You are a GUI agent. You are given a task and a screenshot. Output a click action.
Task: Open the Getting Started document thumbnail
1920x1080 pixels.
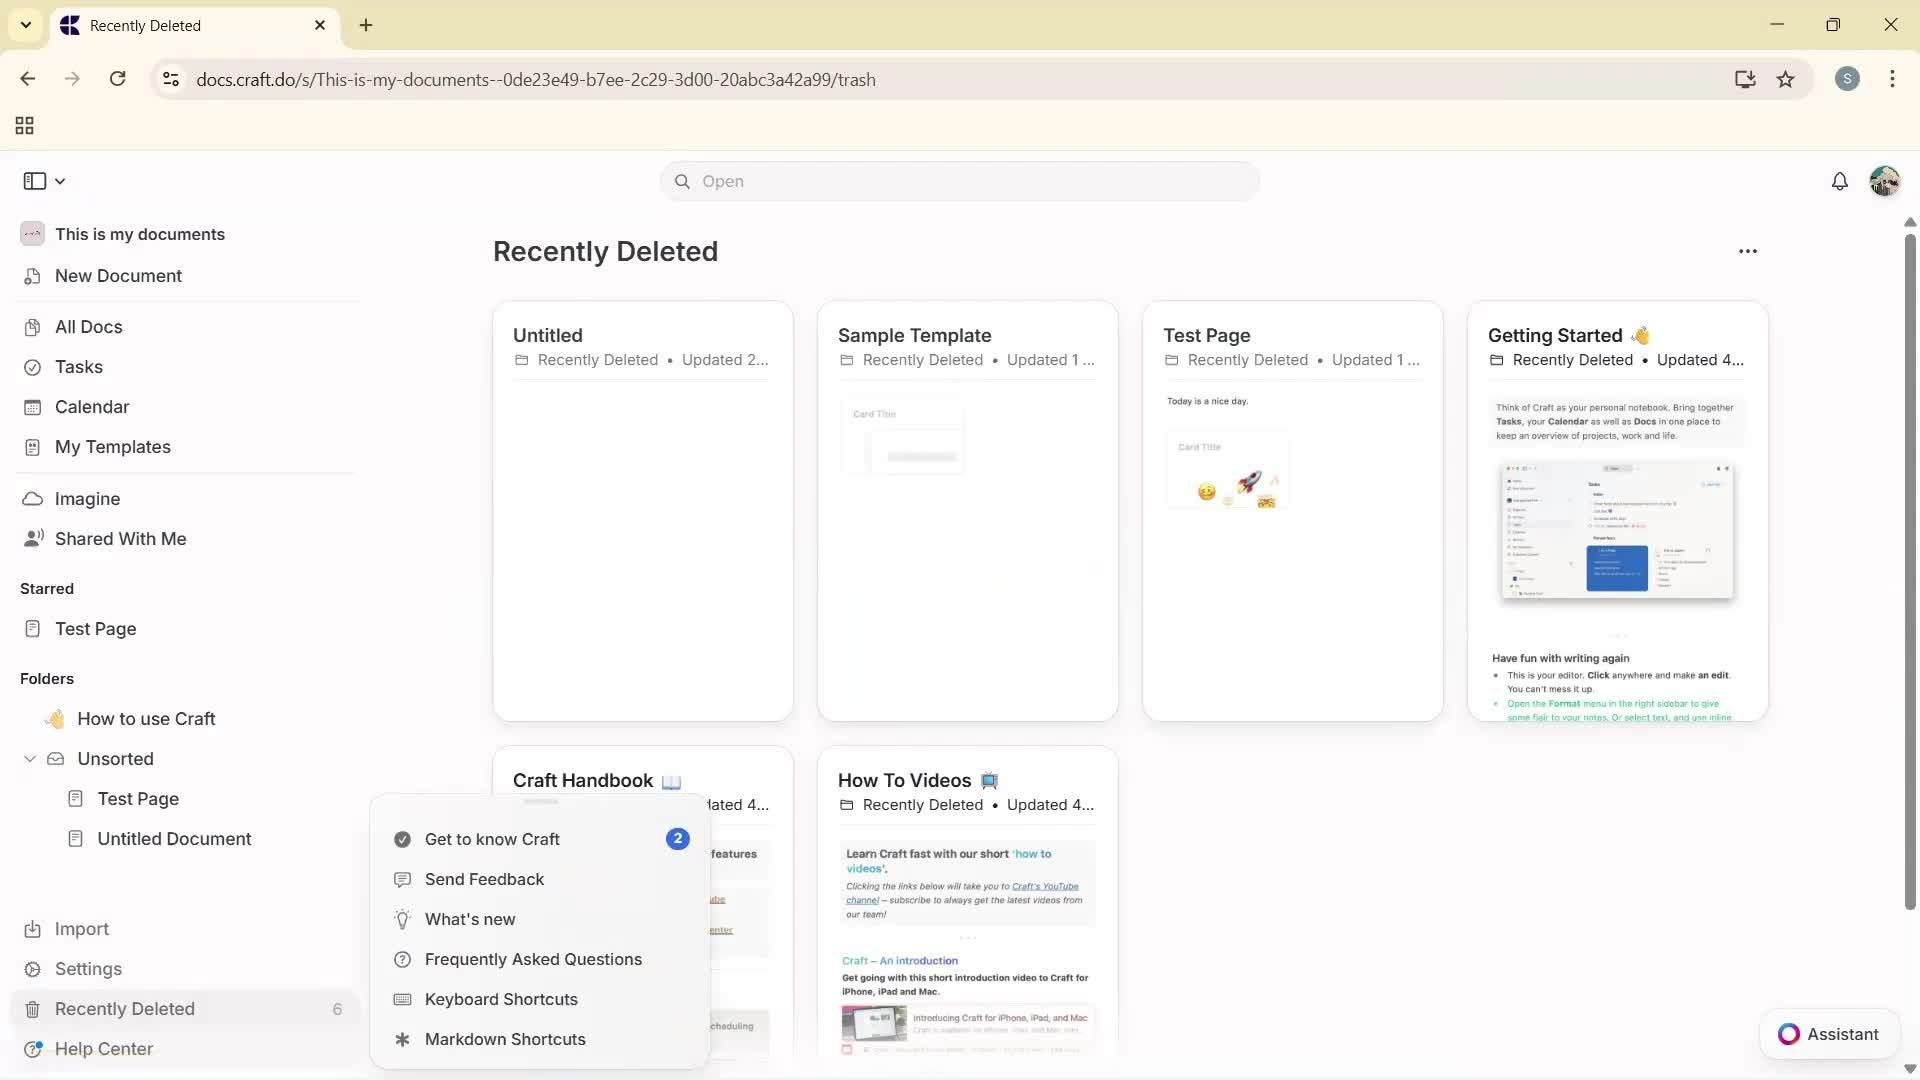[x=1616, y=530]
